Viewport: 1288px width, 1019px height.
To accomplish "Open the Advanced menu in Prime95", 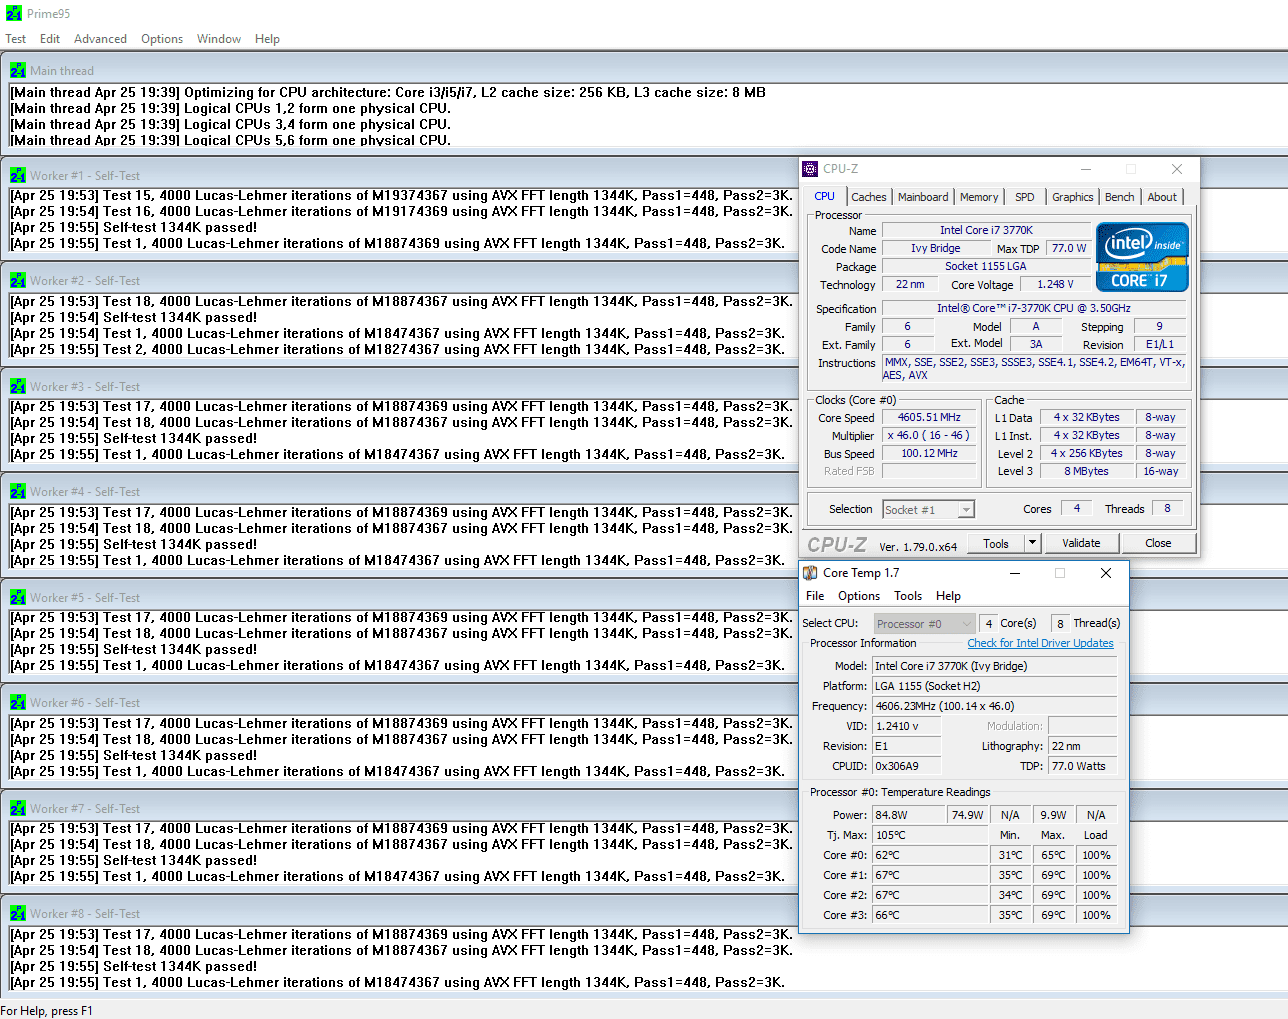I will [100, 39].
